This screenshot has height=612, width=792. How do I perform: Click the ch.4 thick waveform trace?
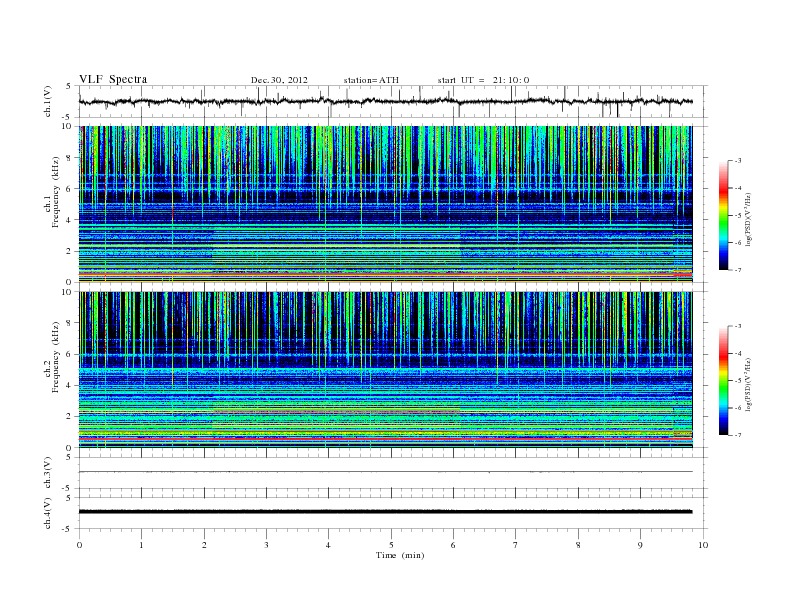tap(386, 512)
